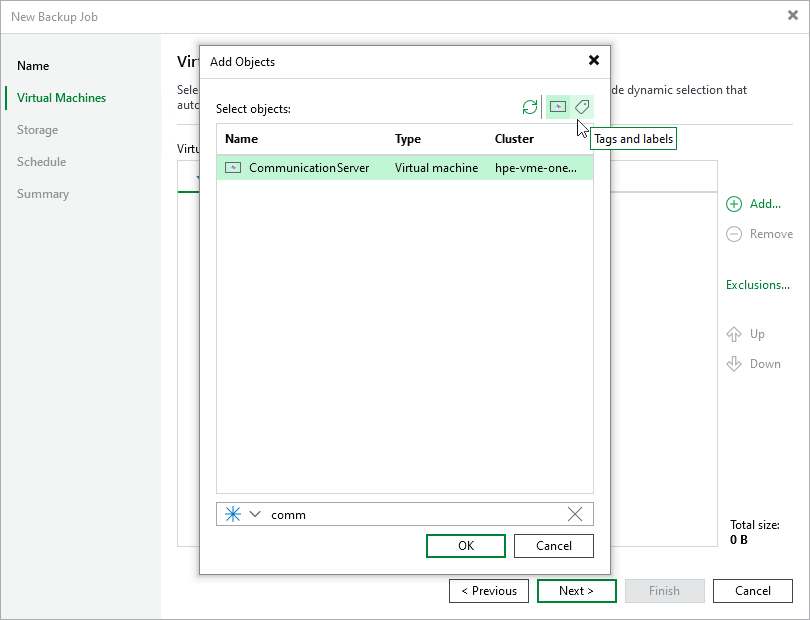This screenshot has width=810, height=620.
Task: Switch to Tags and labels view
Action: coord(582,107)
